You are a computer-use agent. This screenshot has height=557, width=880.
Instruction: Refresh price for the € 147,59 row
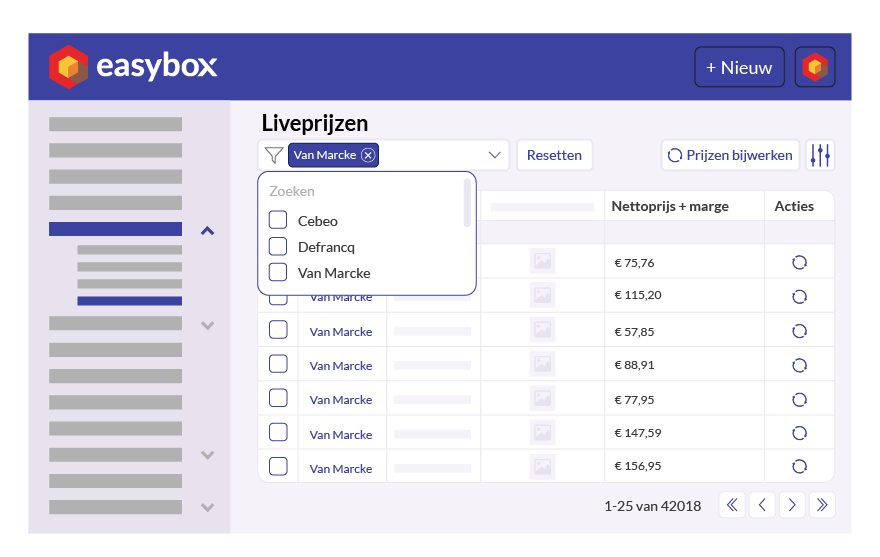click(799, 433)
